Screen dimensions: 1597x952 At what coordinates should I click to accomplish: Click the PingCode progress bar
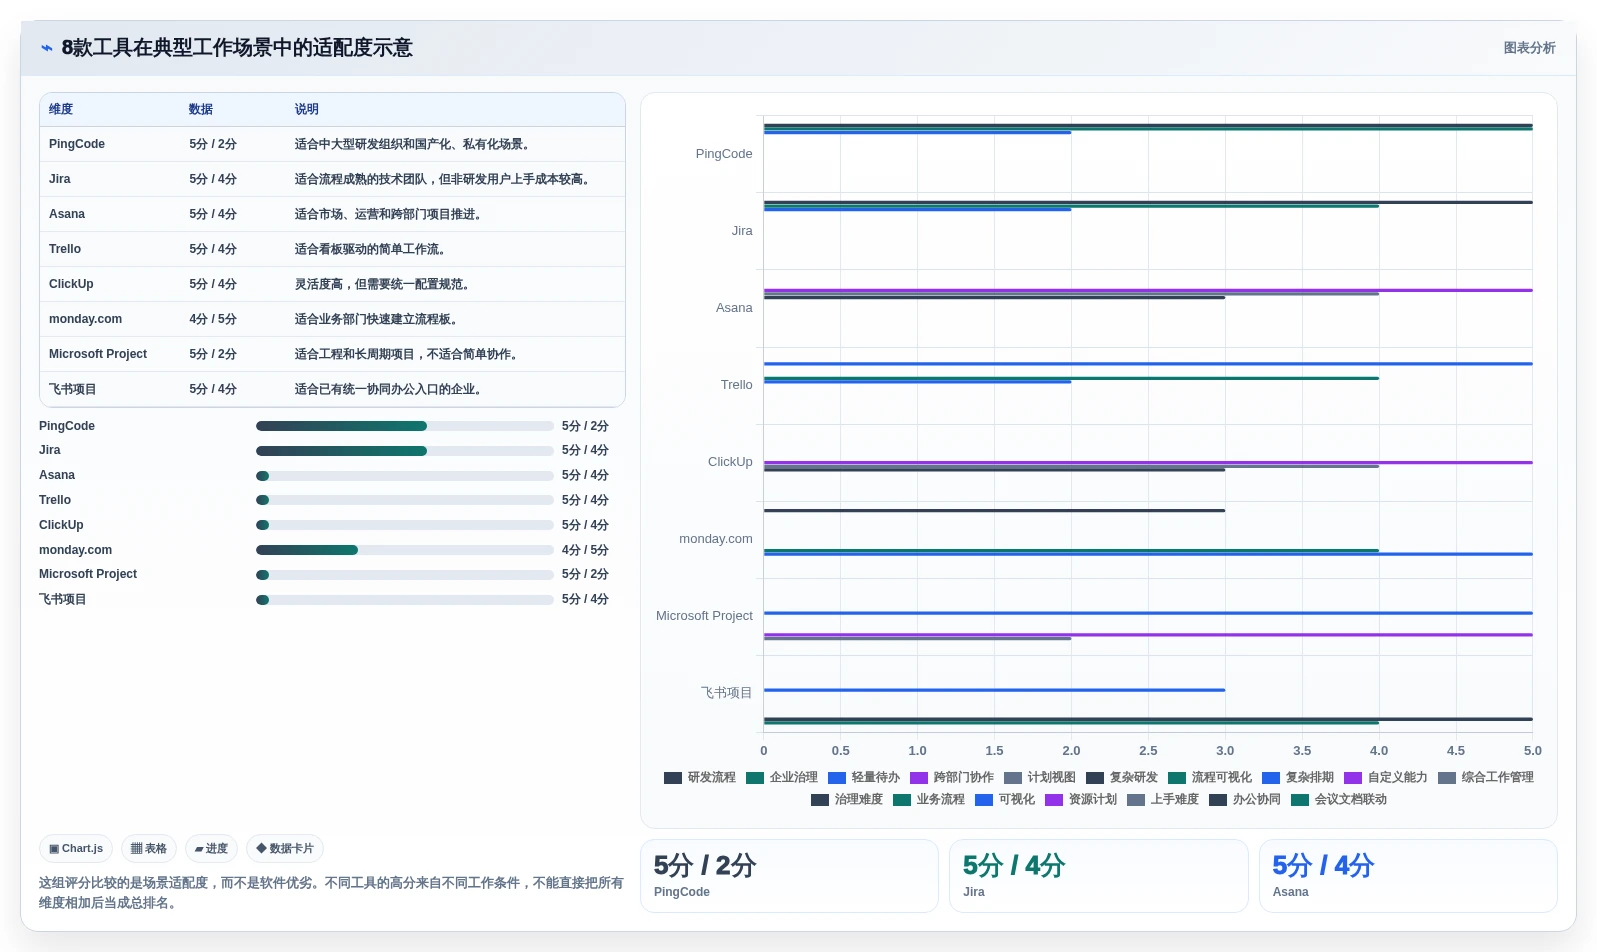pyautogui.click(x=405, y=426)
